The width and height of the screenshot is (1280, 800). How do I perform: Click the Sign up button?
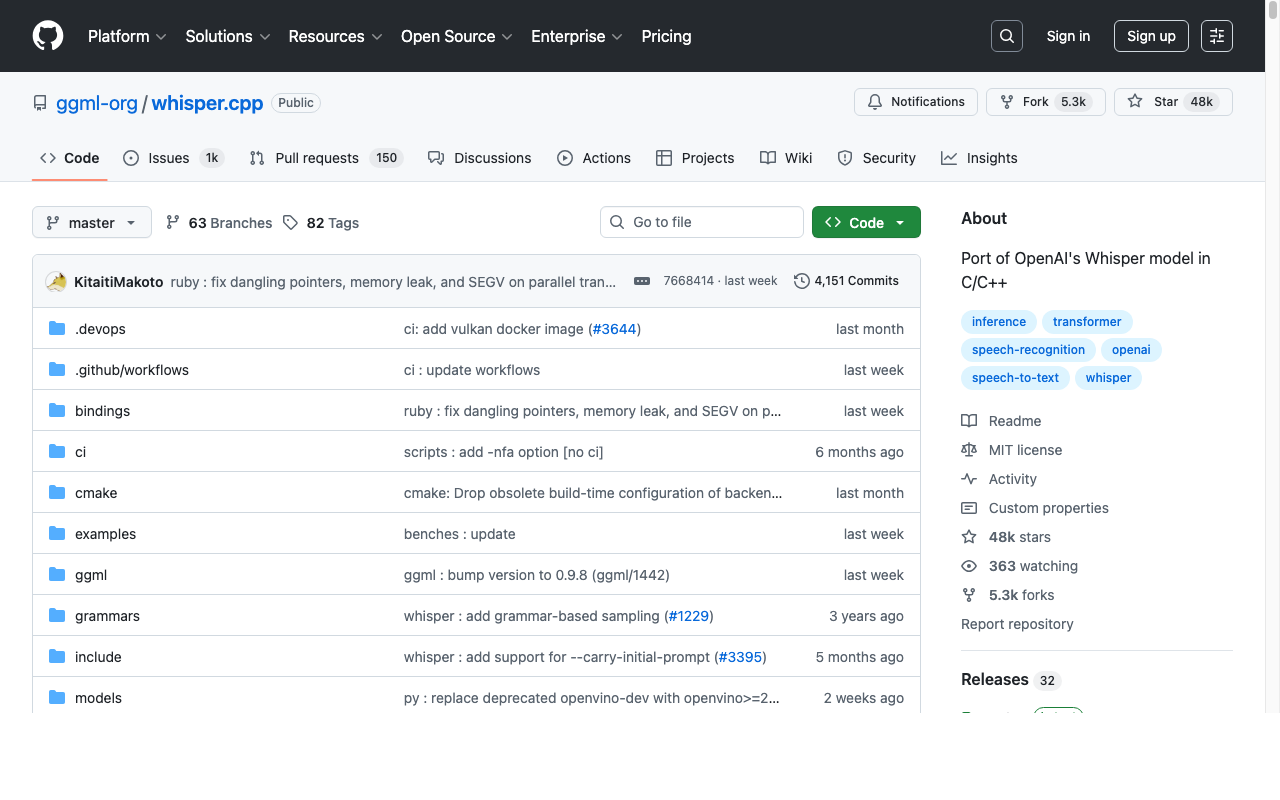pos(1150,35)
